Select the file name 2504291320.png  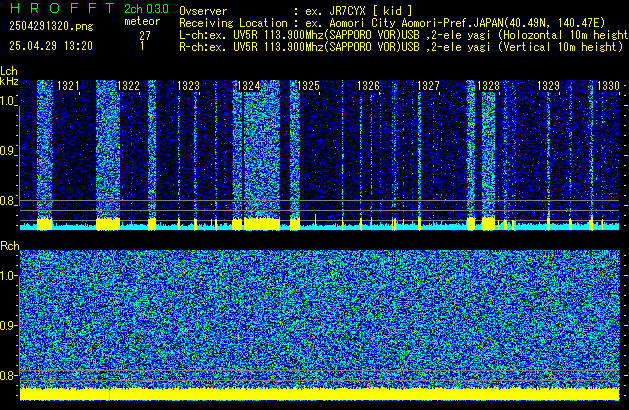click(51, 26)
